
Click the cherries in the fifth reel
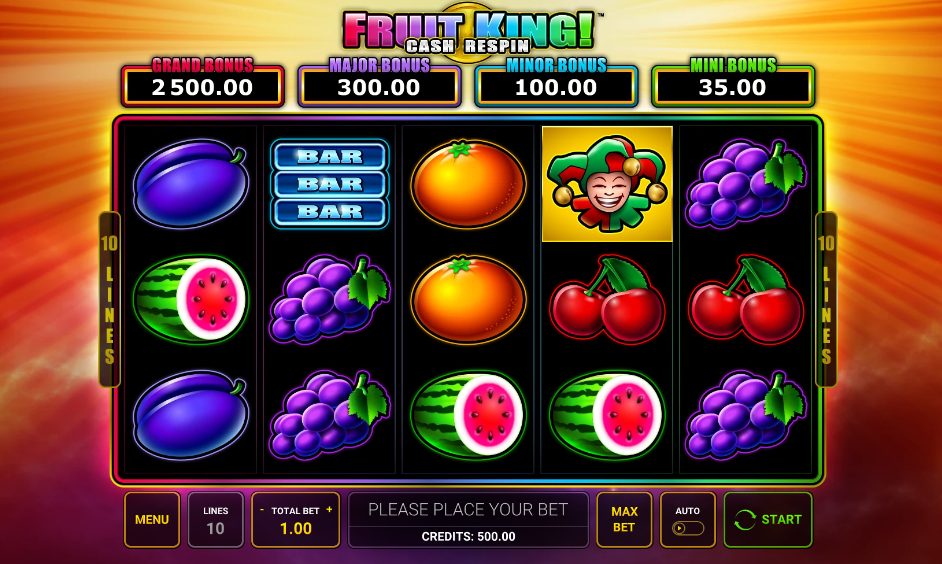coord(746,299)
